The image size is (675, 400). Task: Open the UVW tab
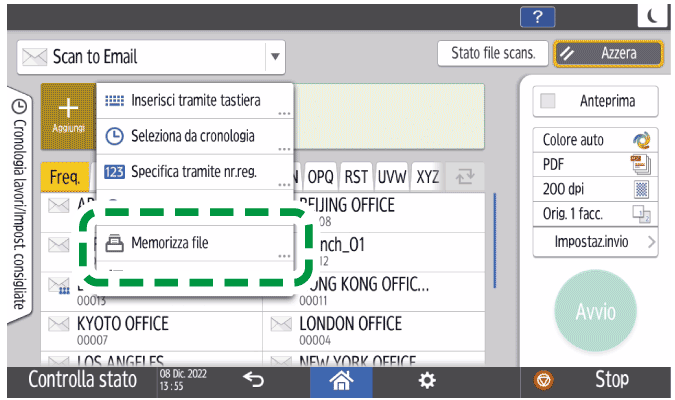(392, 177)
